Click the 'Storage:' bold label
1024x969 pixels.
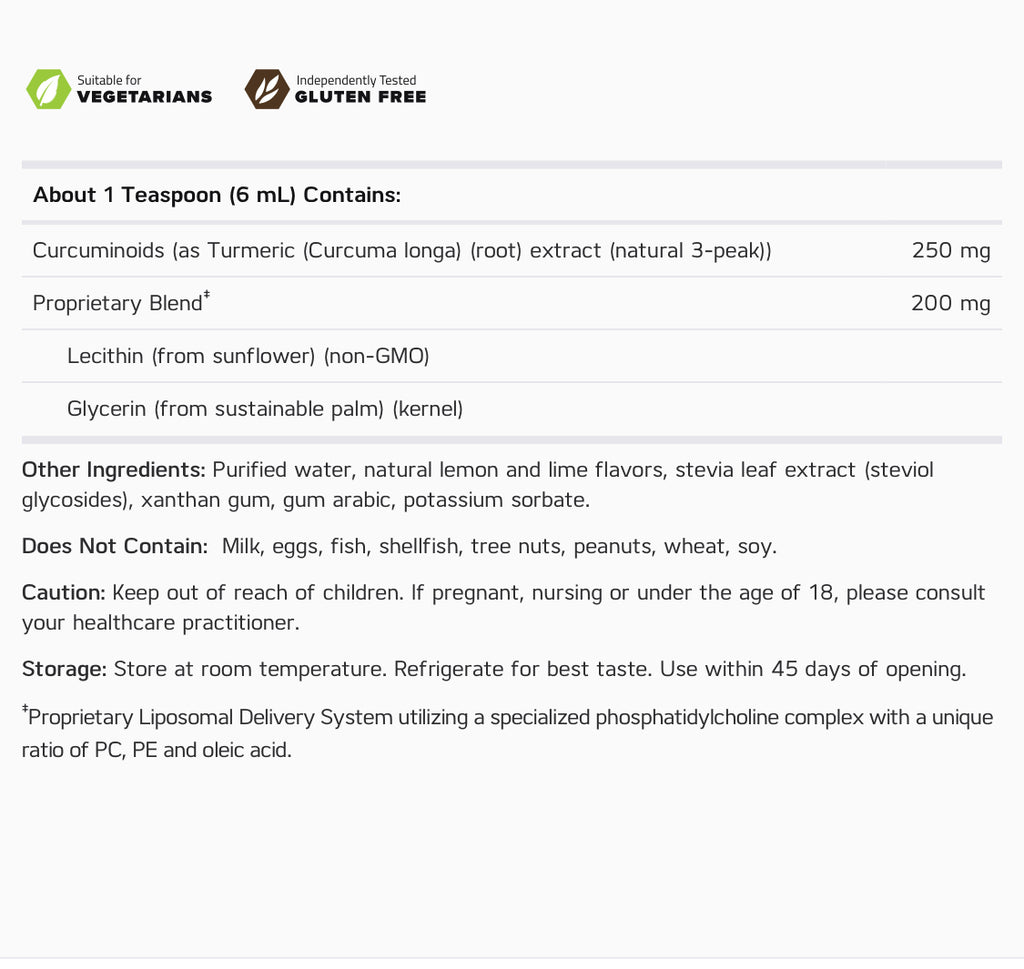(64, 669)
